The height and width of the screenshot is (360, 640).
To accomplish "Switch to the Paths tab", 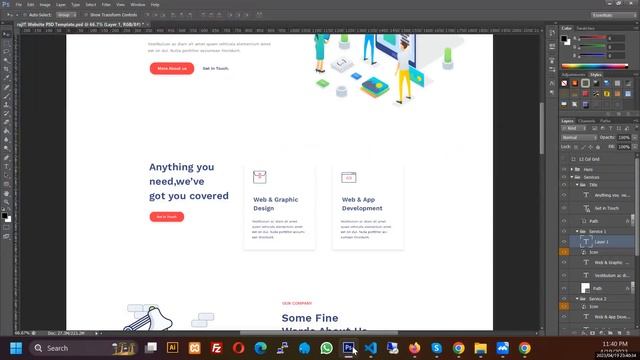I will point(605,121).
